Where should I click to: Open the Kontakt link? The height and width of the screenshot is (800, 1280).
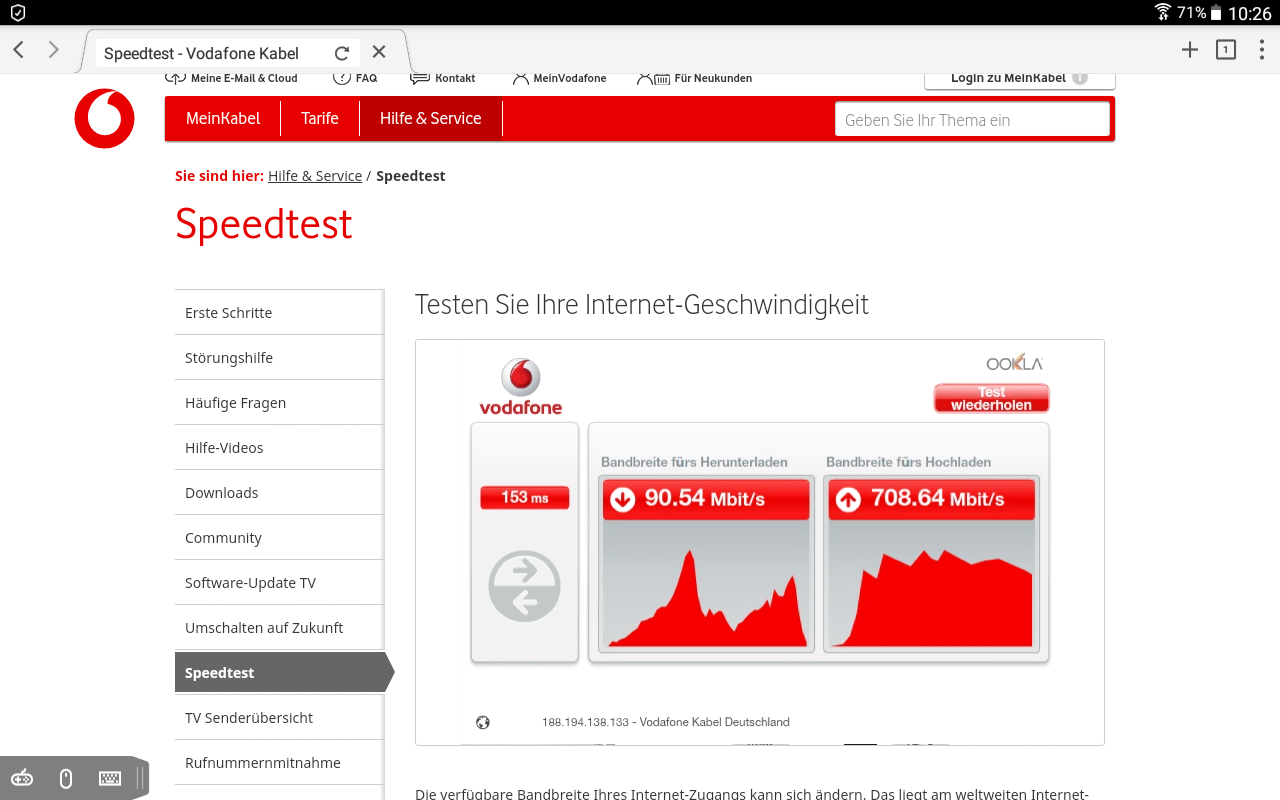click(x=443, y=78)
